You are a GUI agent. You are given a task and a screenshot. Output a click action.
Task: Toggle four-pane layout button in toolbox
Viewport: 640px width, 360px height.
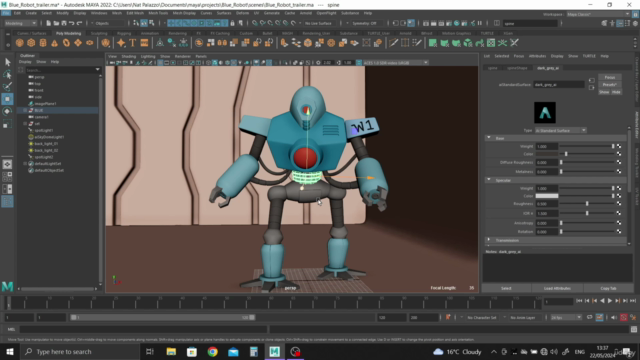click(7, 177)
